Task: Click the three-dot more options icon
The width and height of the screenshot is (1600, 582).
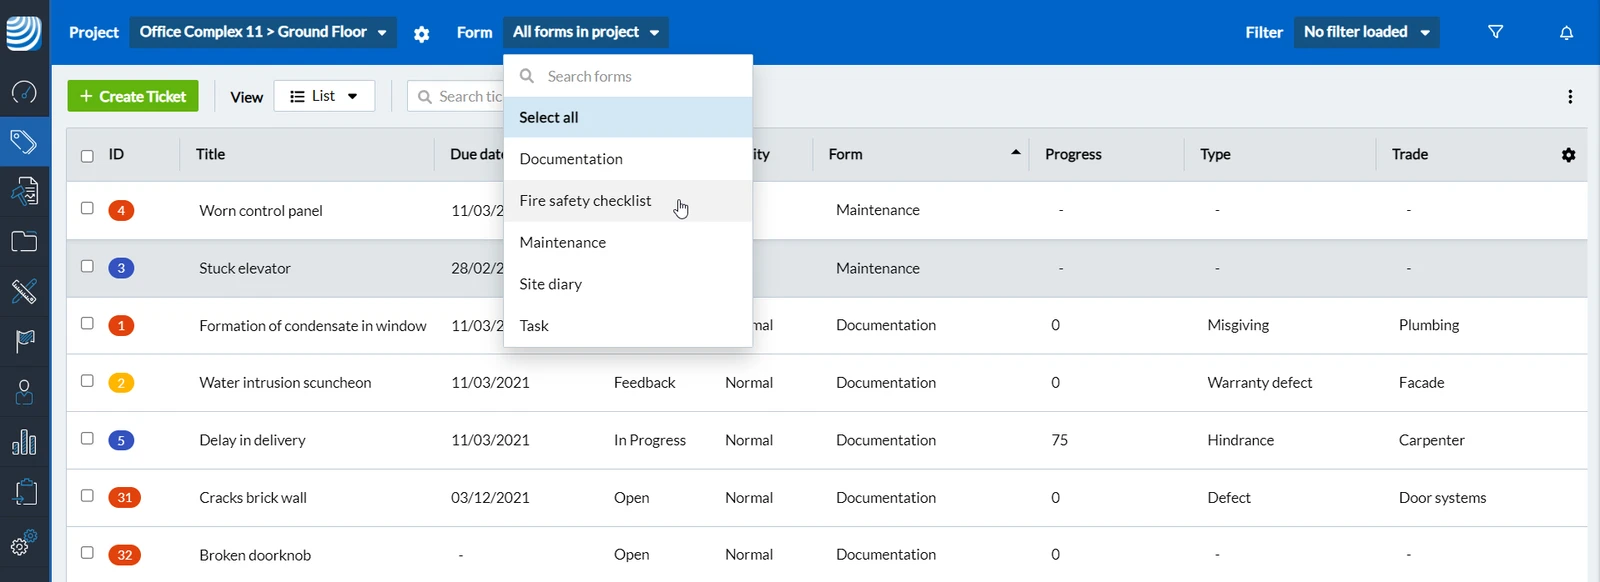Action: [x=1570, y=97]
